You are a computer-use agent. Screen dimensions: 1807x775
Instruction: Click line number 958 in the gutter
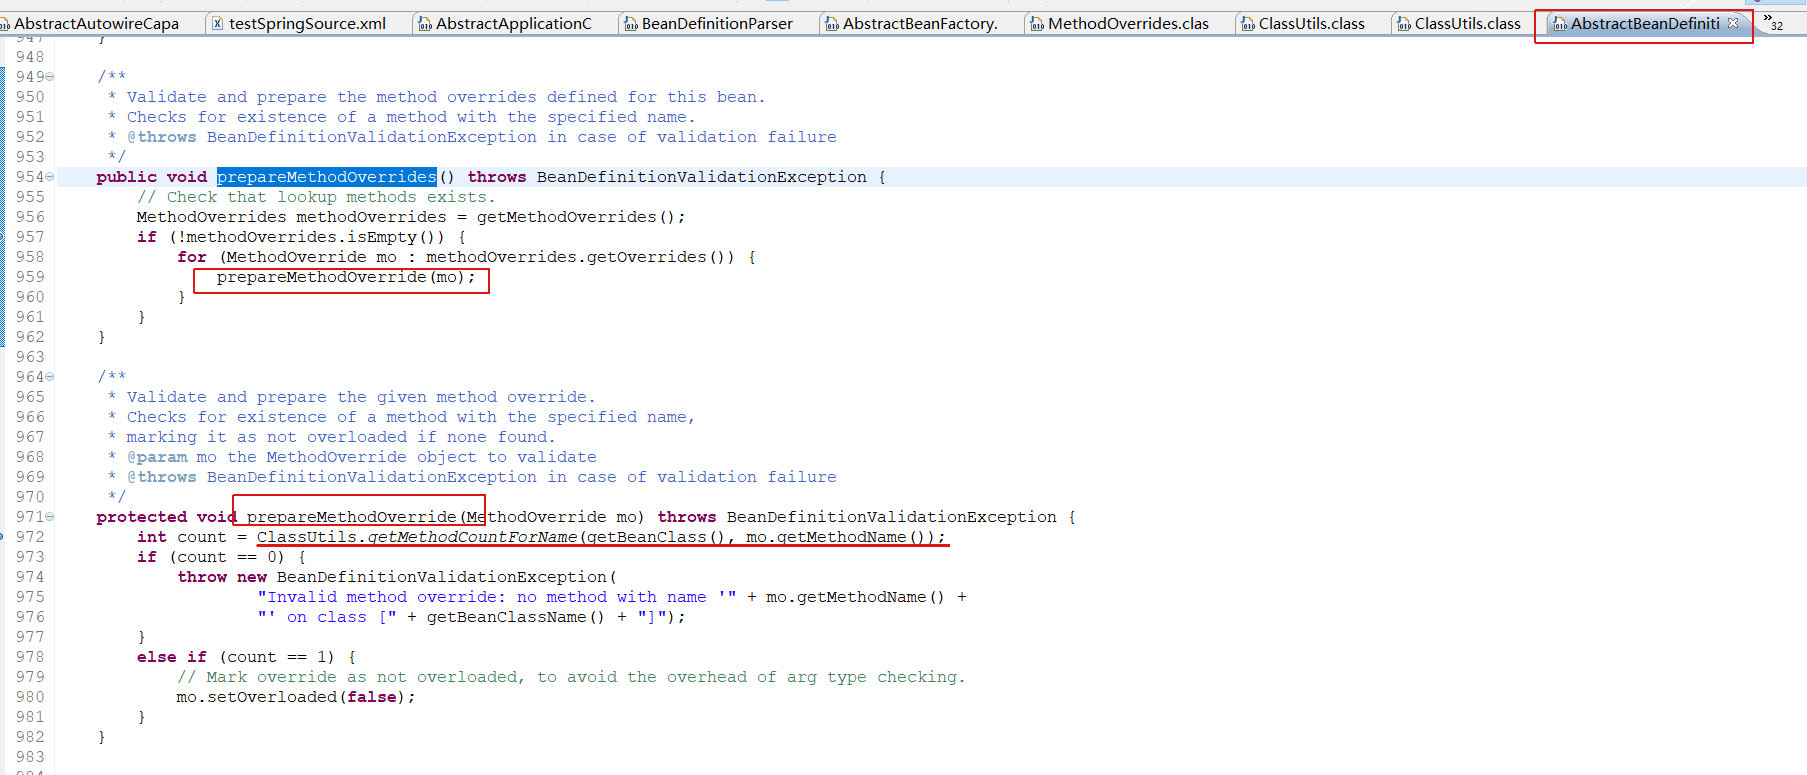(30, 257)
